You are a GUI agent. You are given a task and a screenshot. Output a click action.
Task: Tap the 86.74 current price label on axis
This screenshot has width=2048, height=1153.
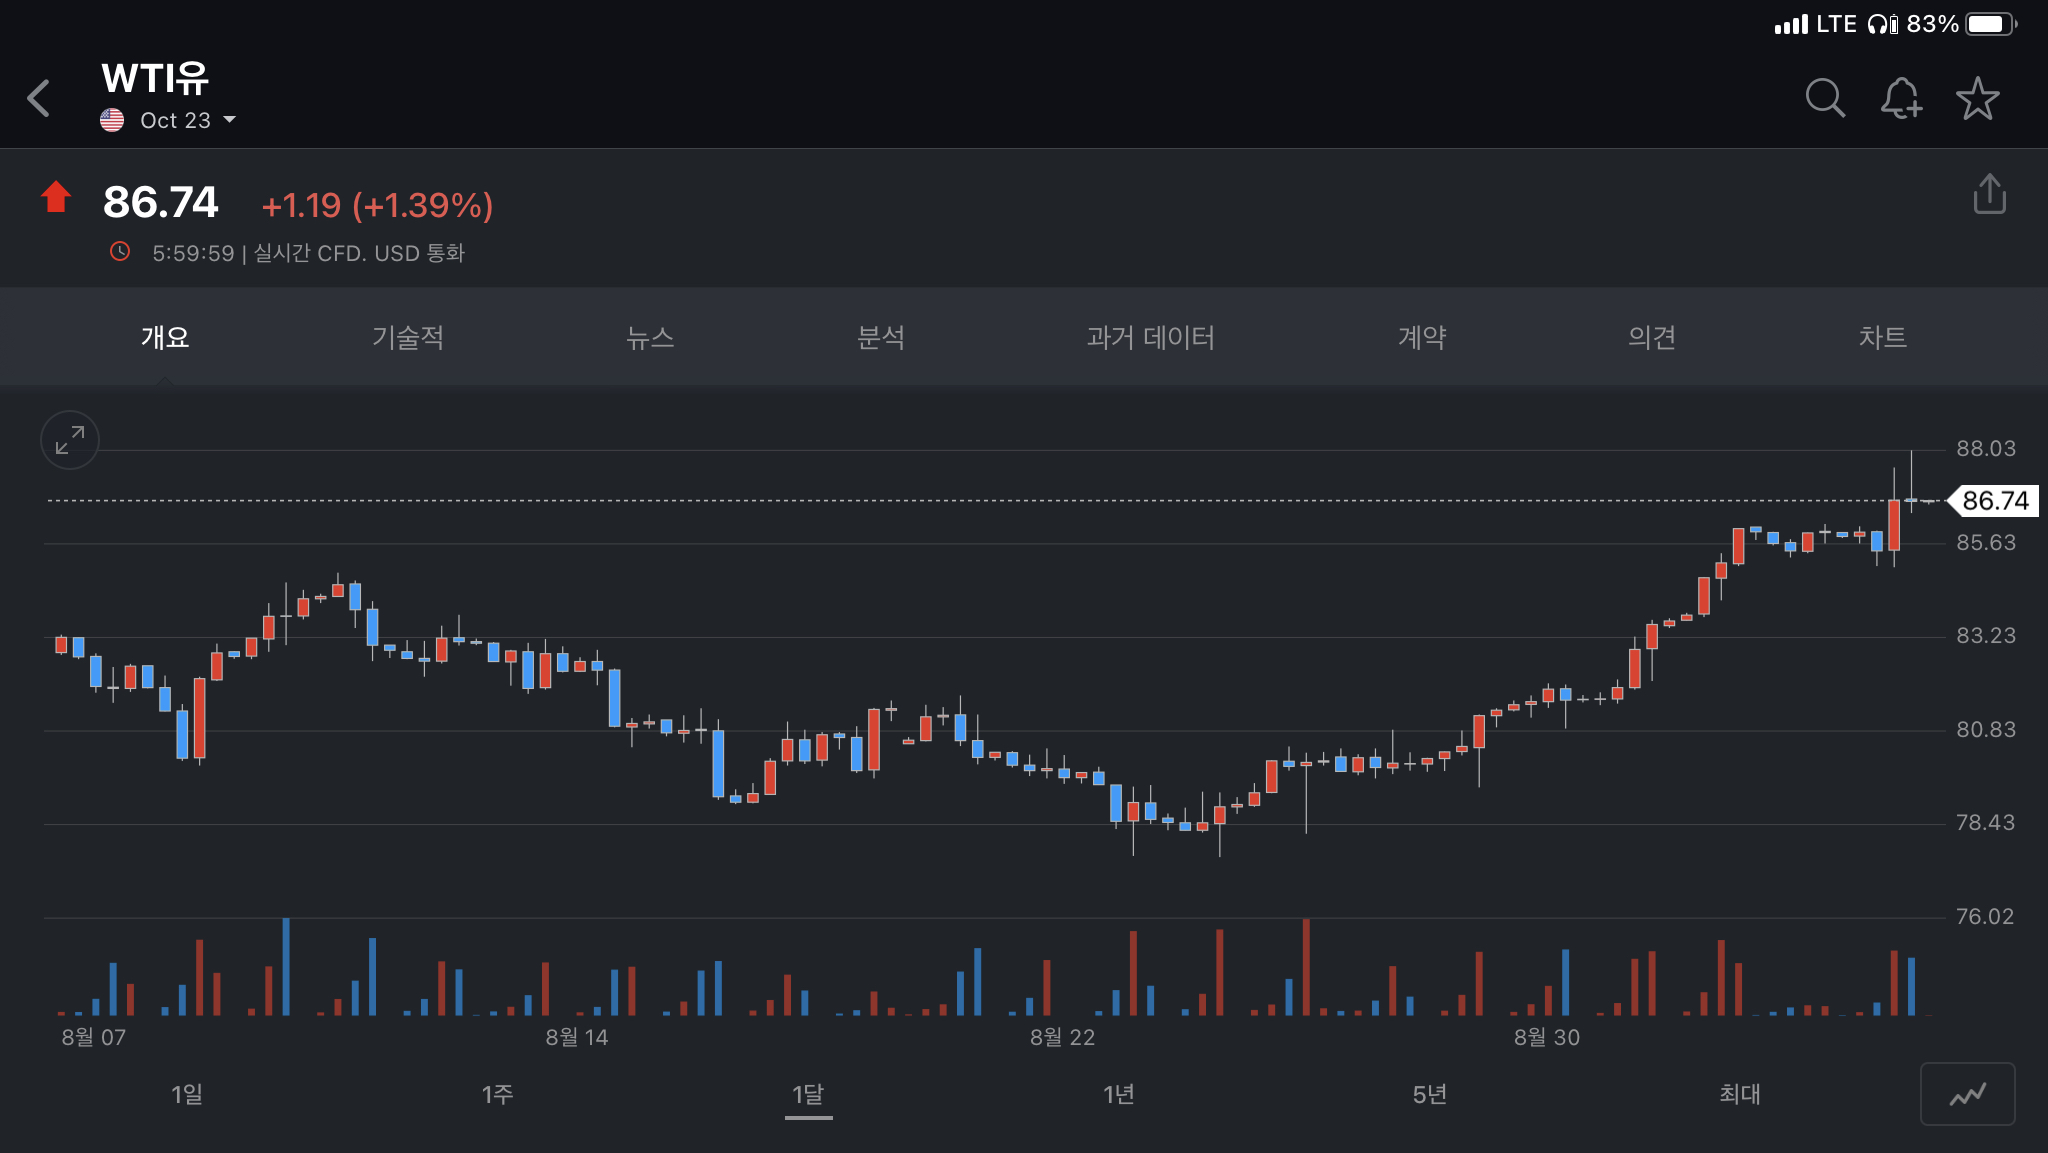pyautogui.click(x=1994, y=500)
